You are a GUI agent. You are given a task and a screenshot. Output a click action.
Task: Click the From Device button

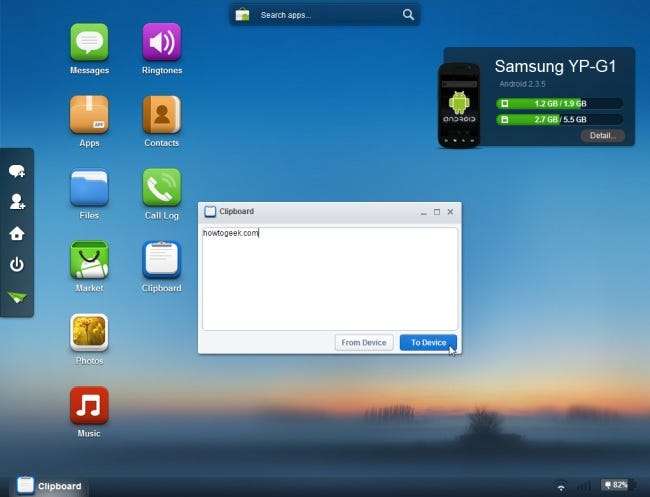point(364,343)
